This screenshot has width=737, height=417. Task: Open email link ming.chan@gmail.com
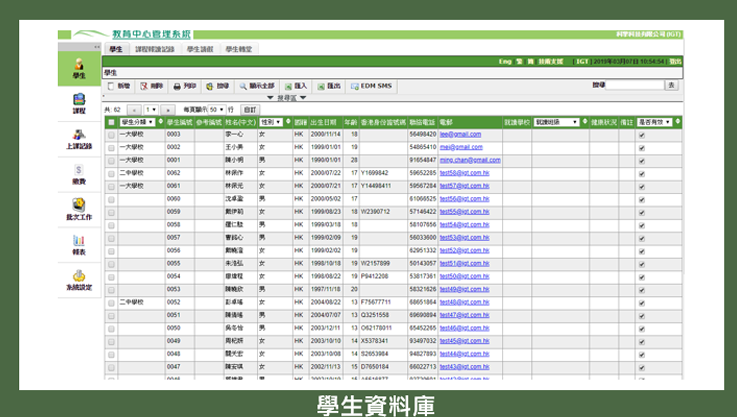(470, 160)
